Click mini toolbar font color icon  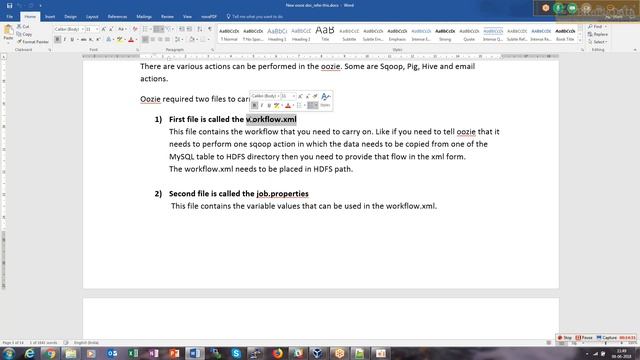tap(288, 105)
